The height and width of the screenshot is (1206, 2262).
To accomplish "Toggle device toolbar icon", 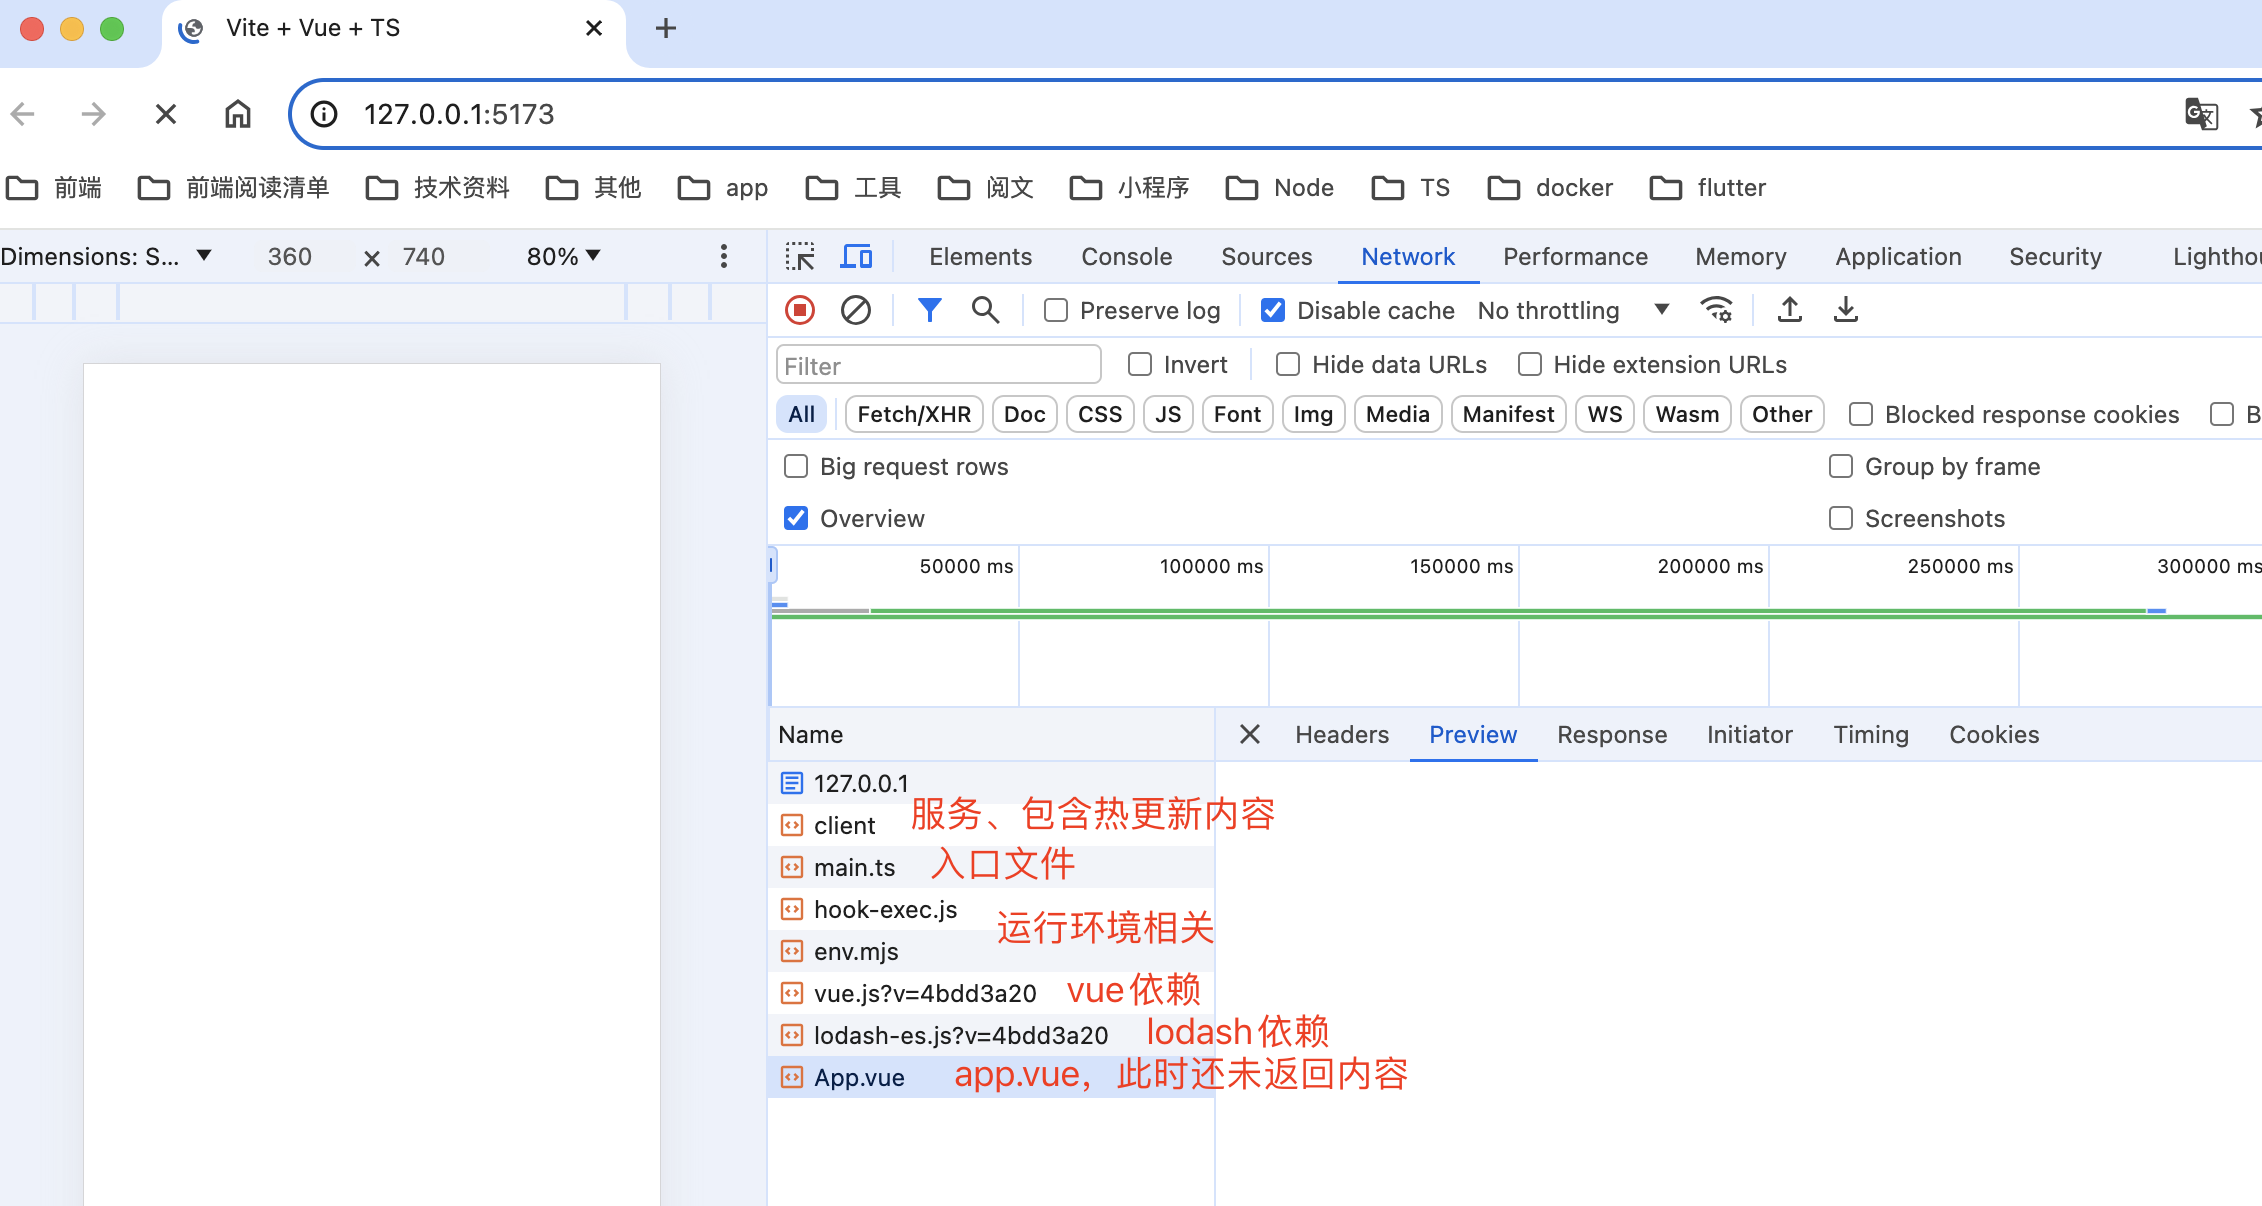I will (856, 257).
